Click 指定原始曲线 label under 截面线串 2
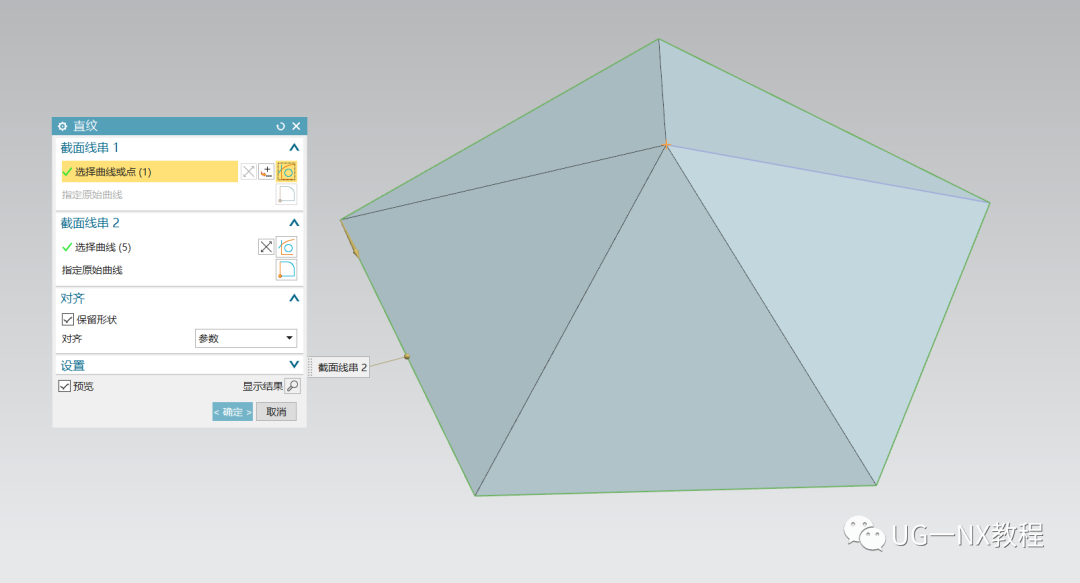Screen dimensions: 1080x583 tap(92, 270)
